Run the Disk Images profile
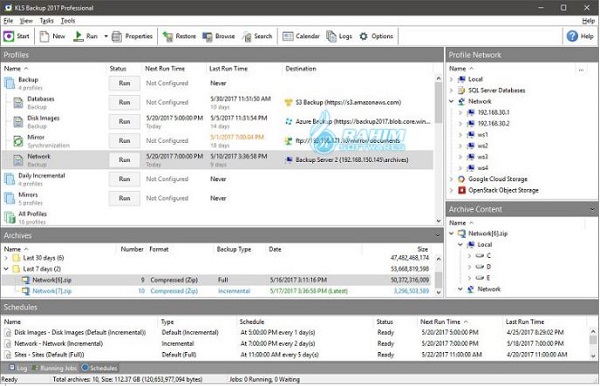This screenshot has width=600, height=386. (x=124, y=121)
